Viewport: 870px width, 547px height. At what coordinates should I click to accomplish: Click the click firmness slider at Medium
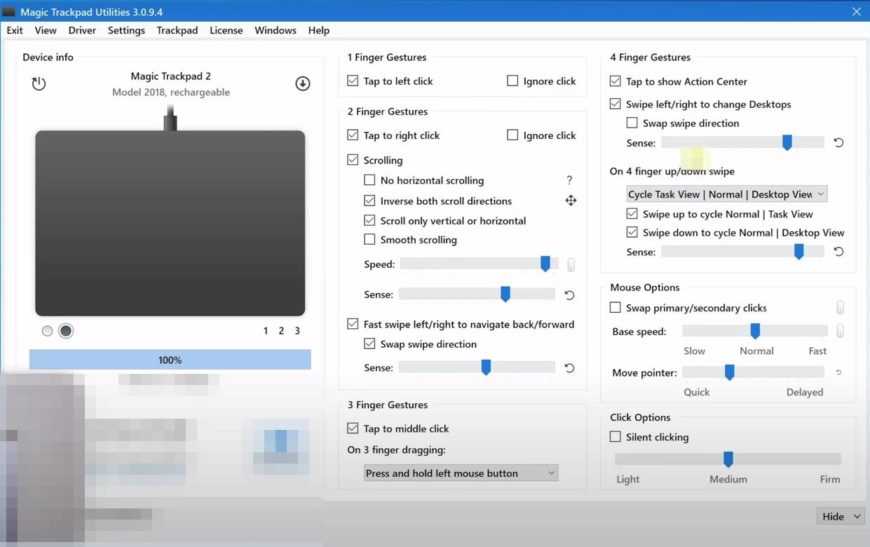click(728, 459)
